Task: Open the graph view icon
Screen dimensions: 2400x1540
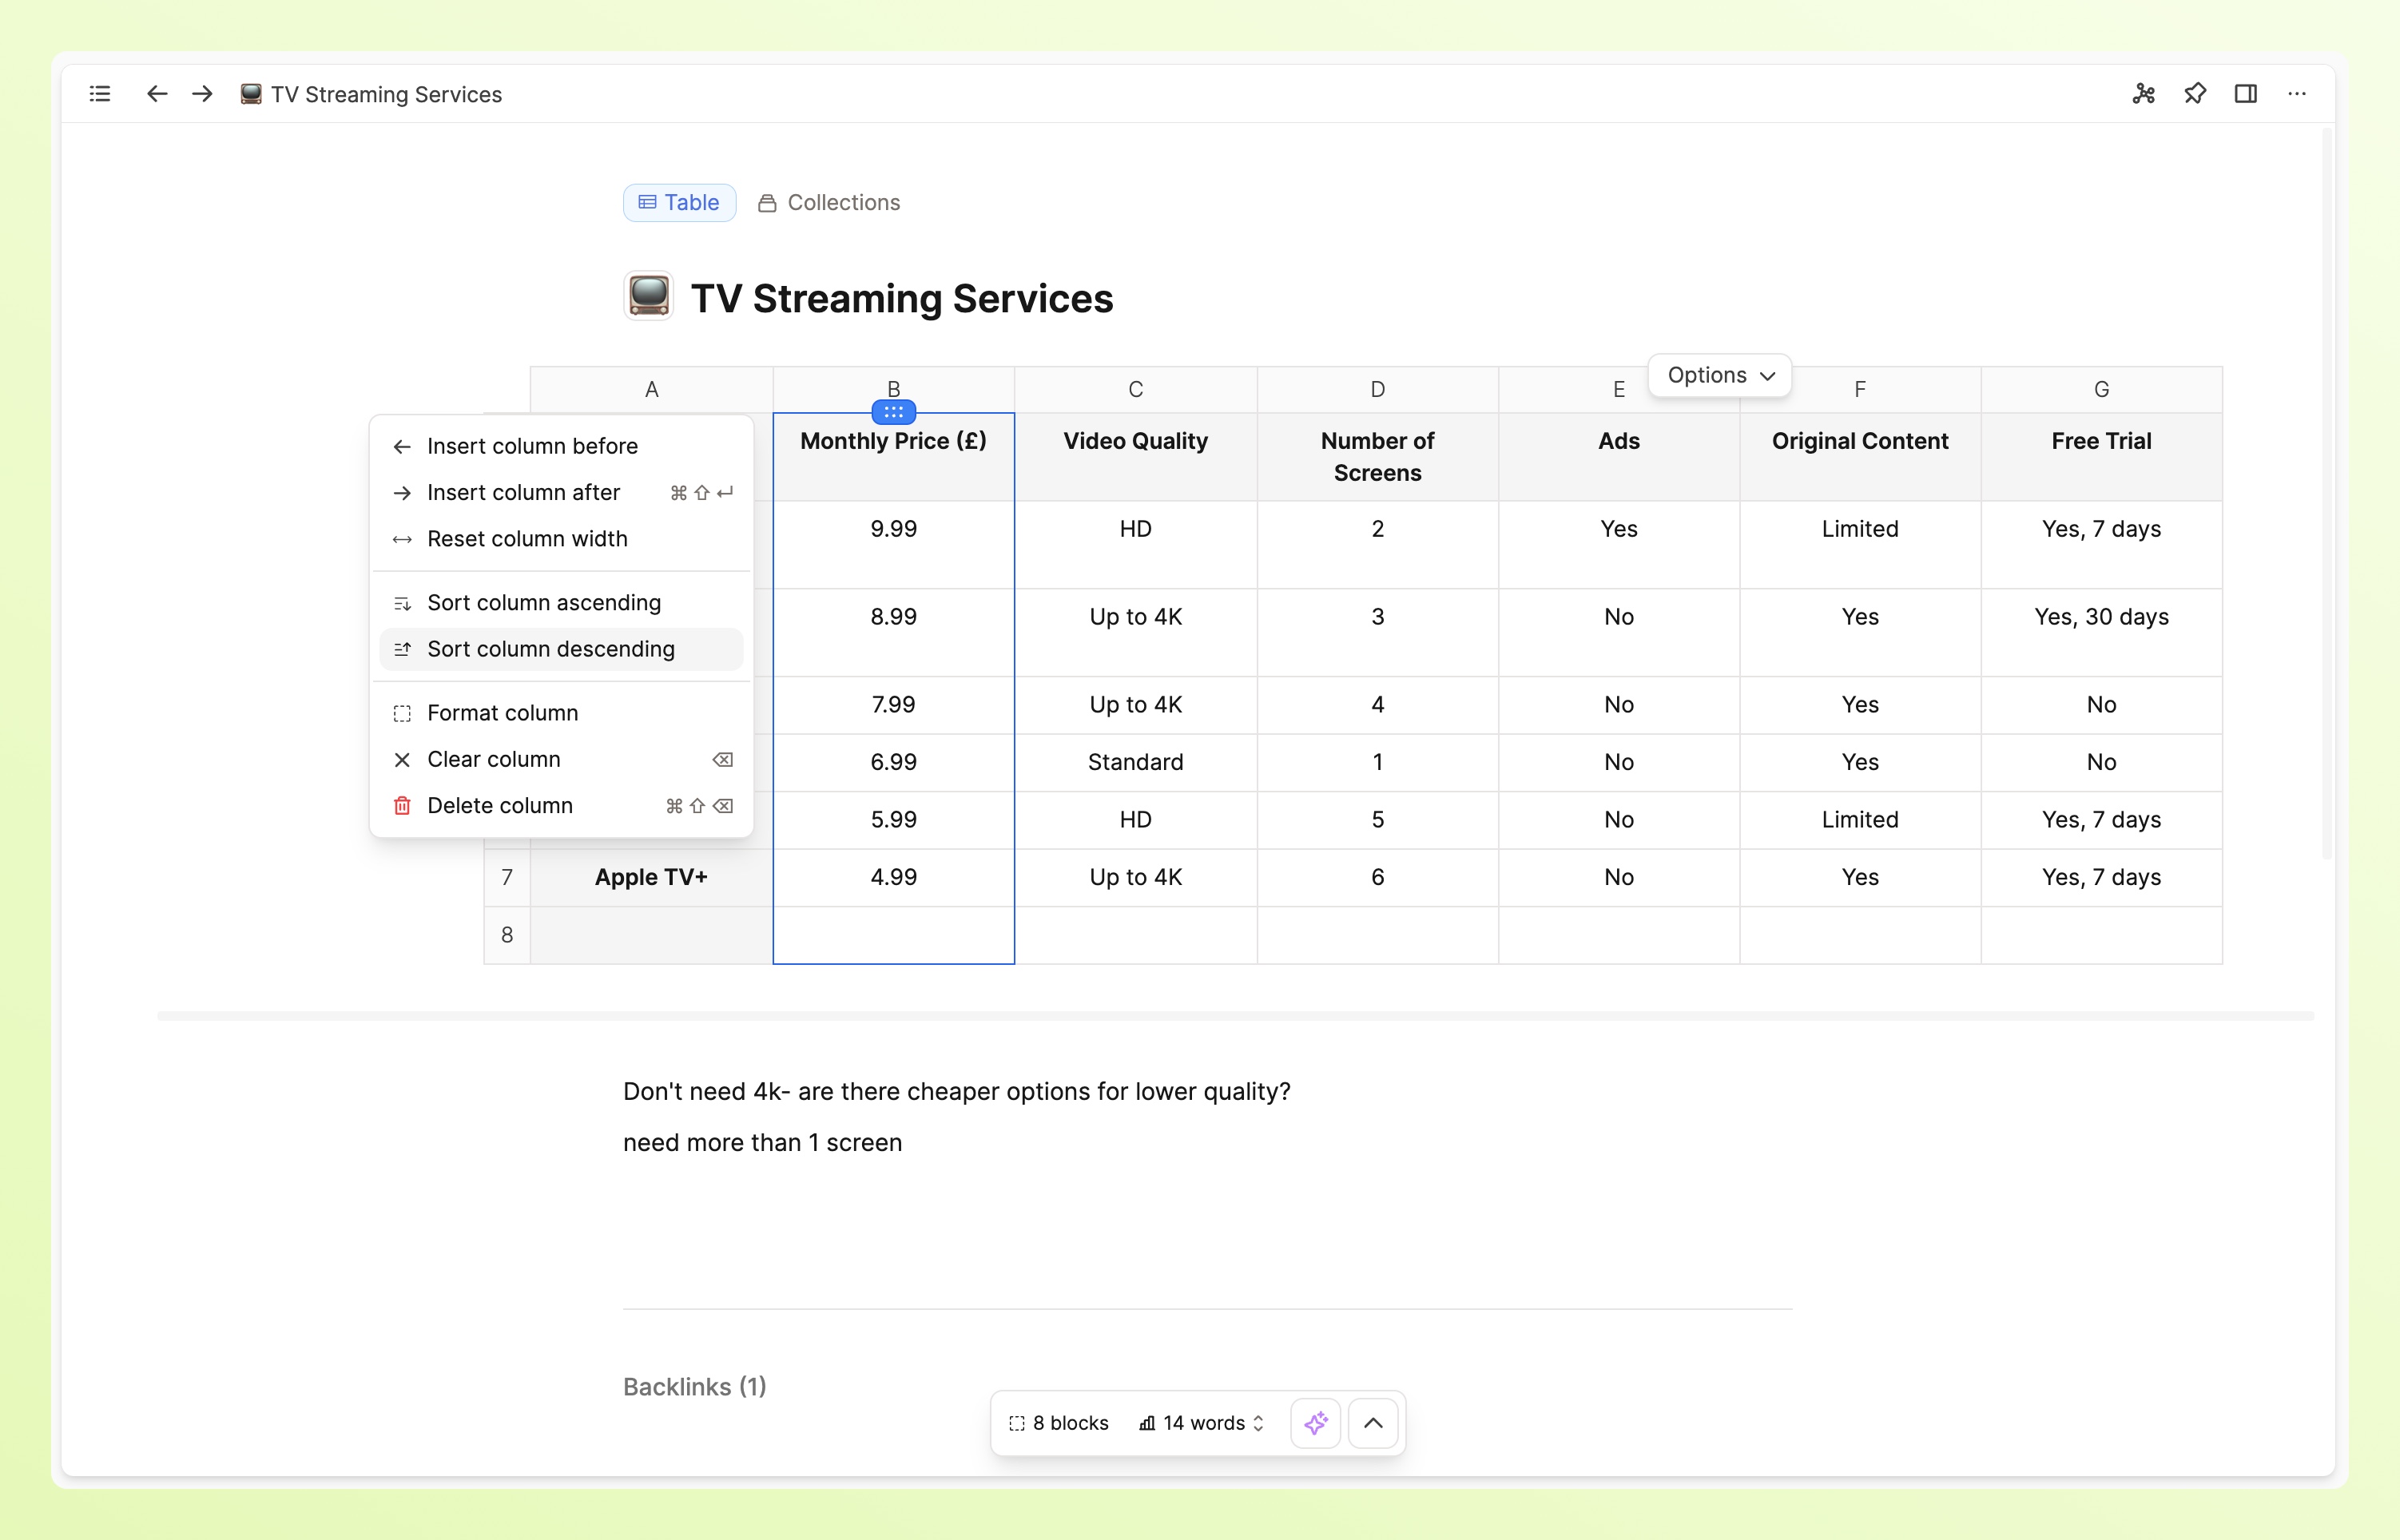Action: [2143, 94]
